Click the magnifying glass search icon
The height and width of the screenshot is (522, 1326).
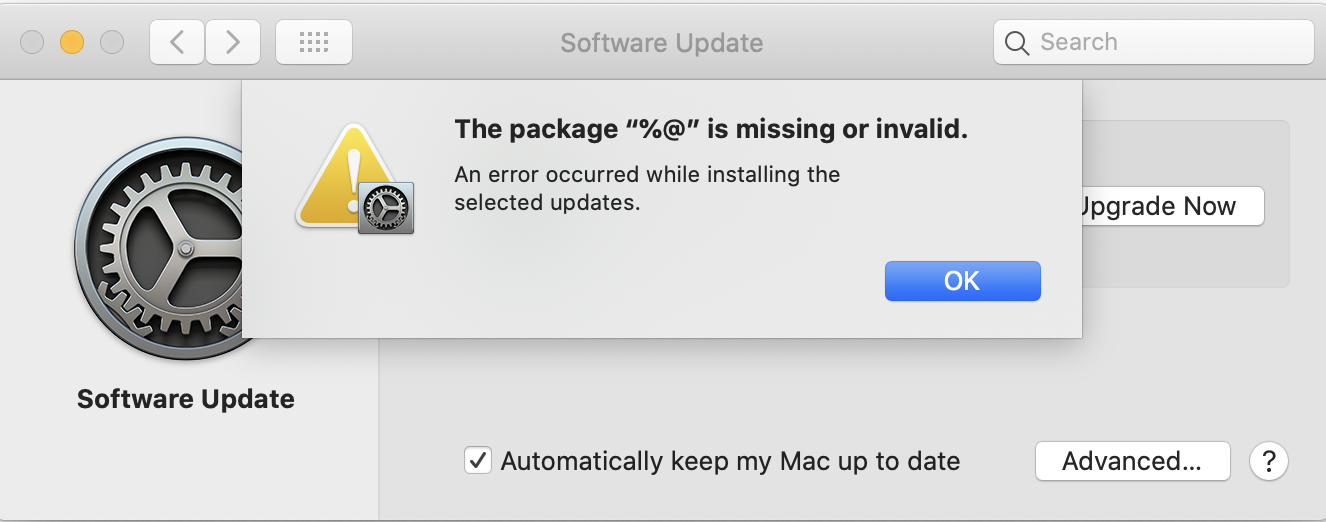(x=1017, y=43)
